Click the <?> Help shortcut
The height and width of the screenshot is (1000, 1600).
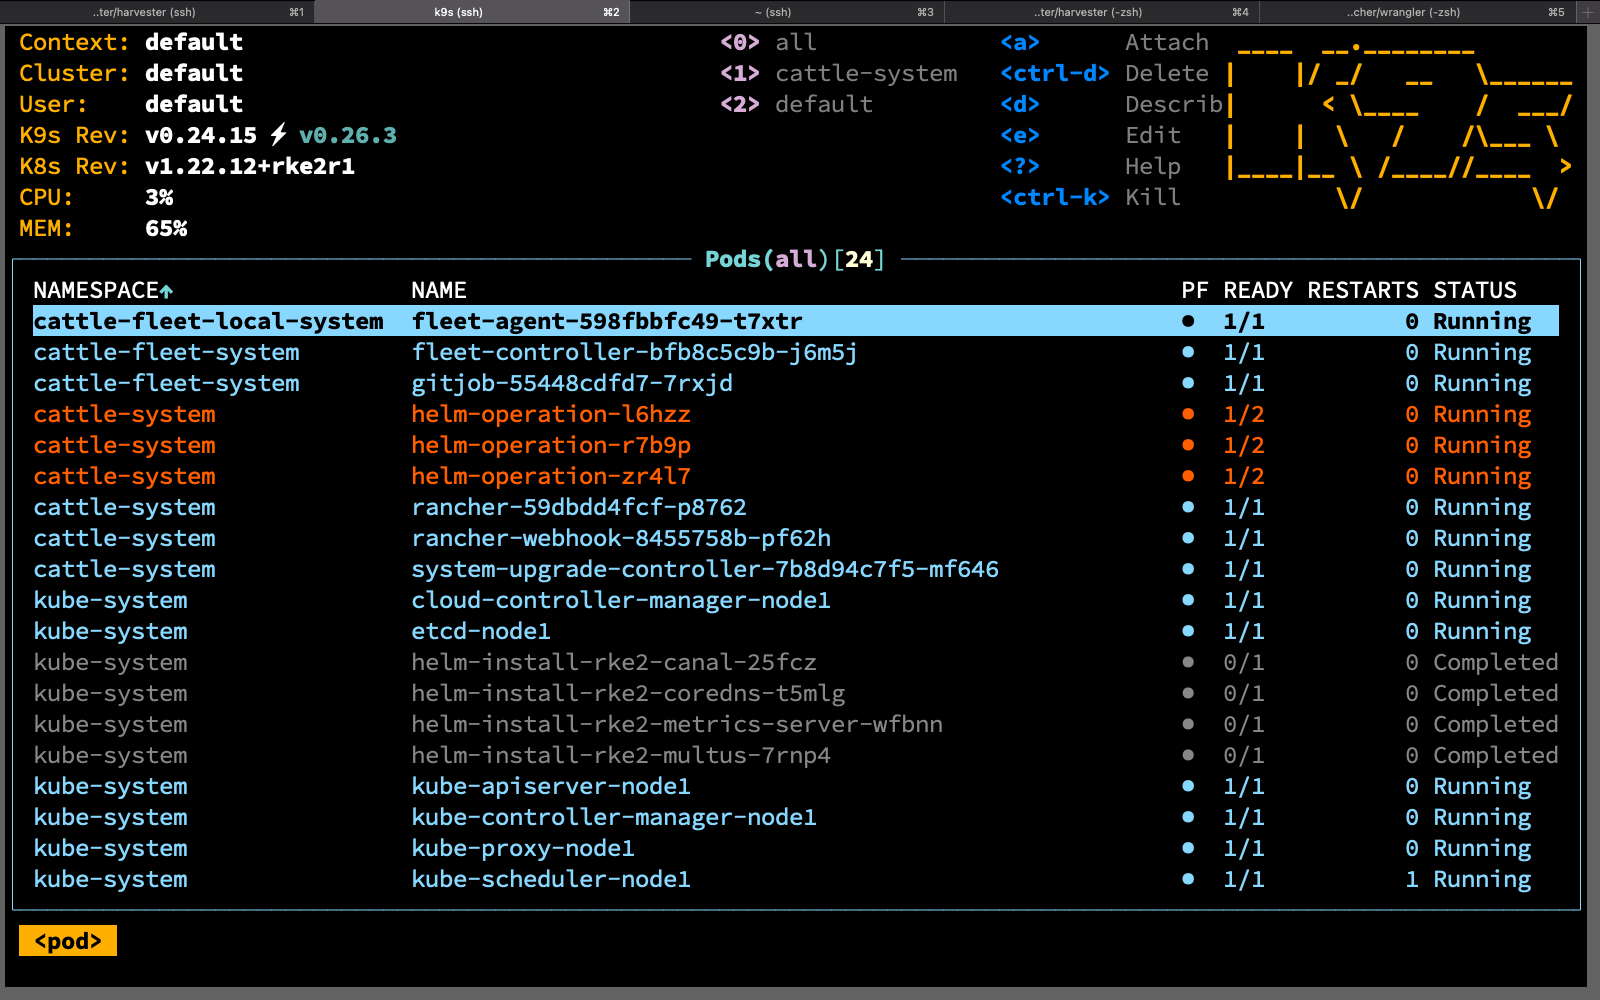(x=1091, y=166)
